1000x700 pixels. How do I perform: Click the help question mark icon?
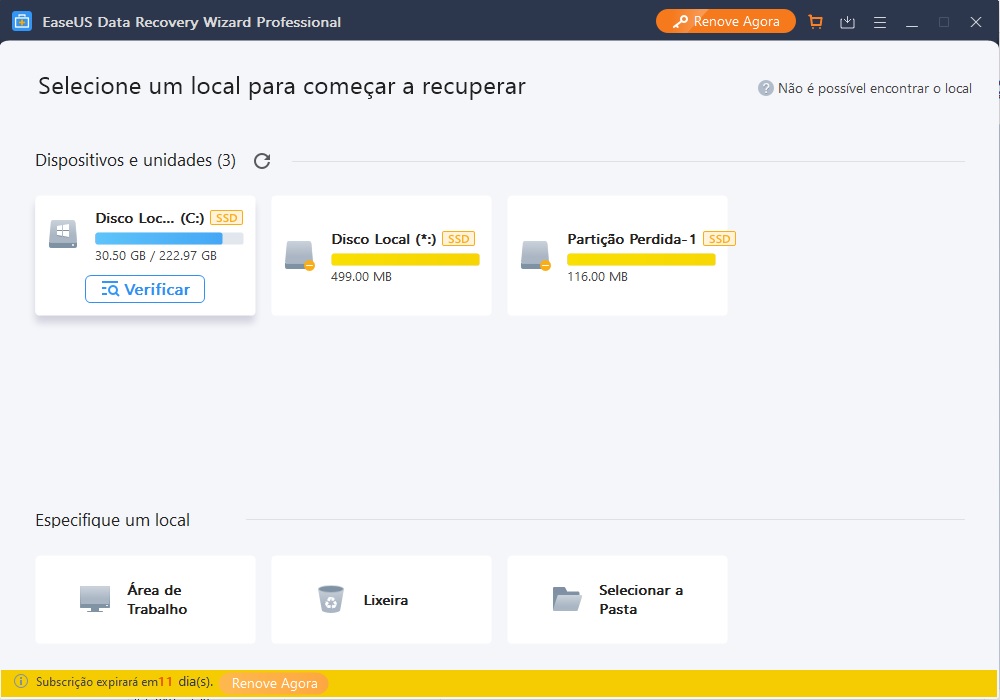tap(765, 88)
